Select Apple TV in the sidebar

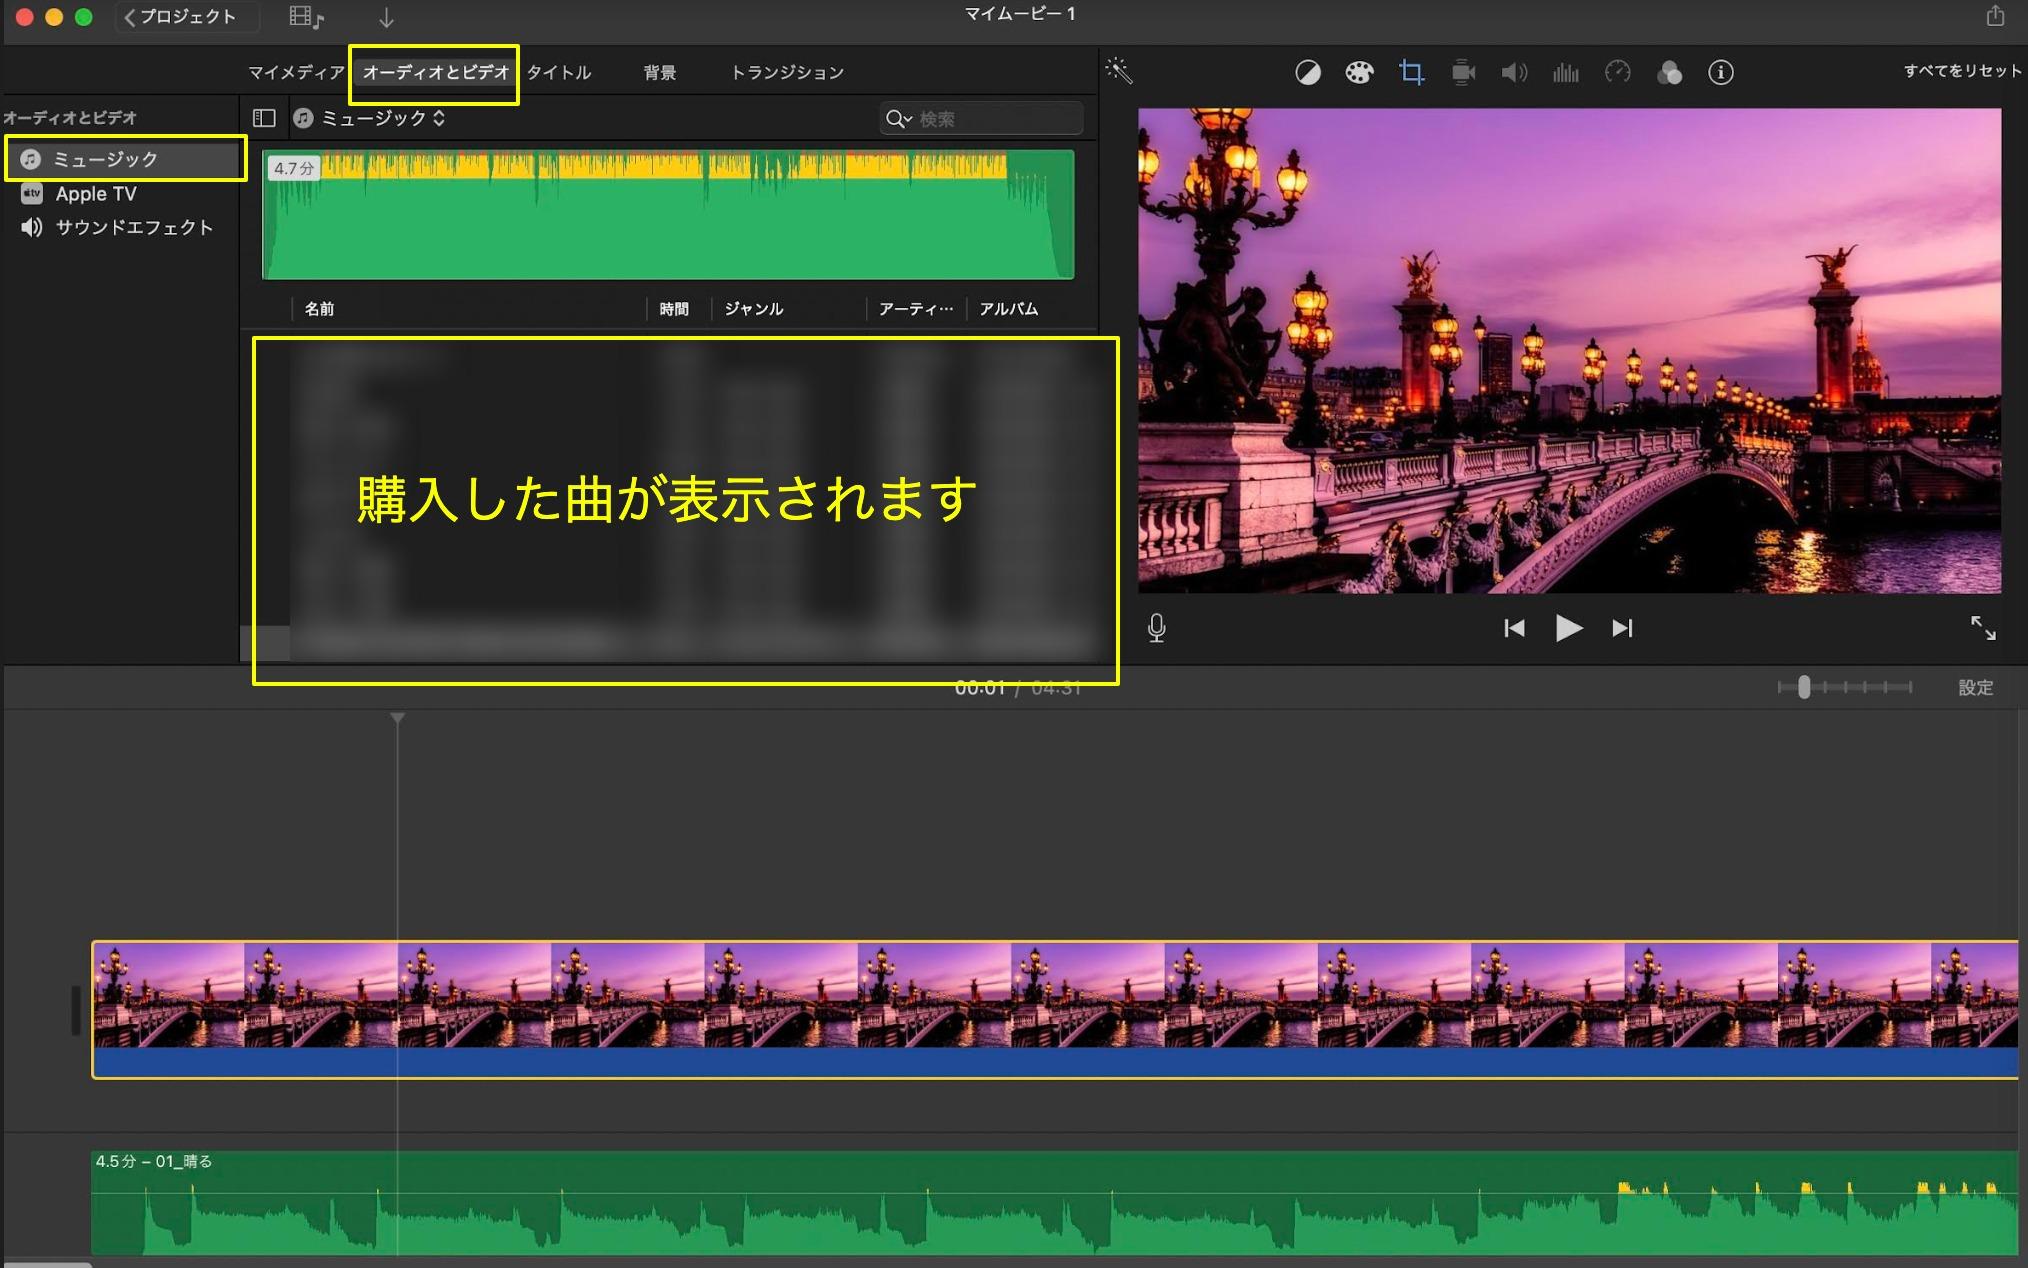(x=96, y=194)
